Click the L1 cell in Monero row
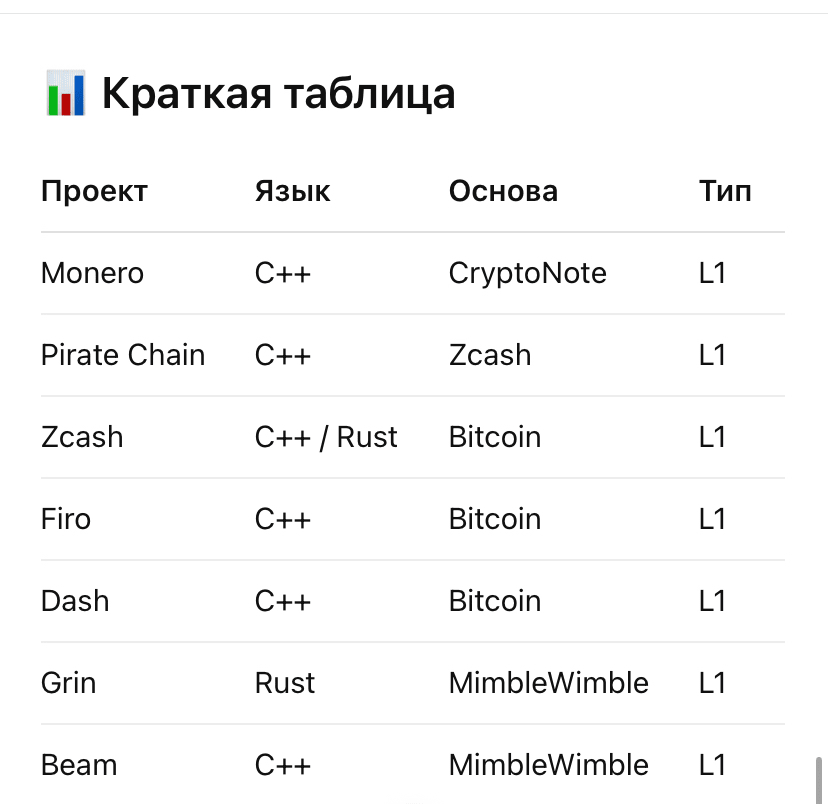This screenshot has width=828, height=804. 712,273
